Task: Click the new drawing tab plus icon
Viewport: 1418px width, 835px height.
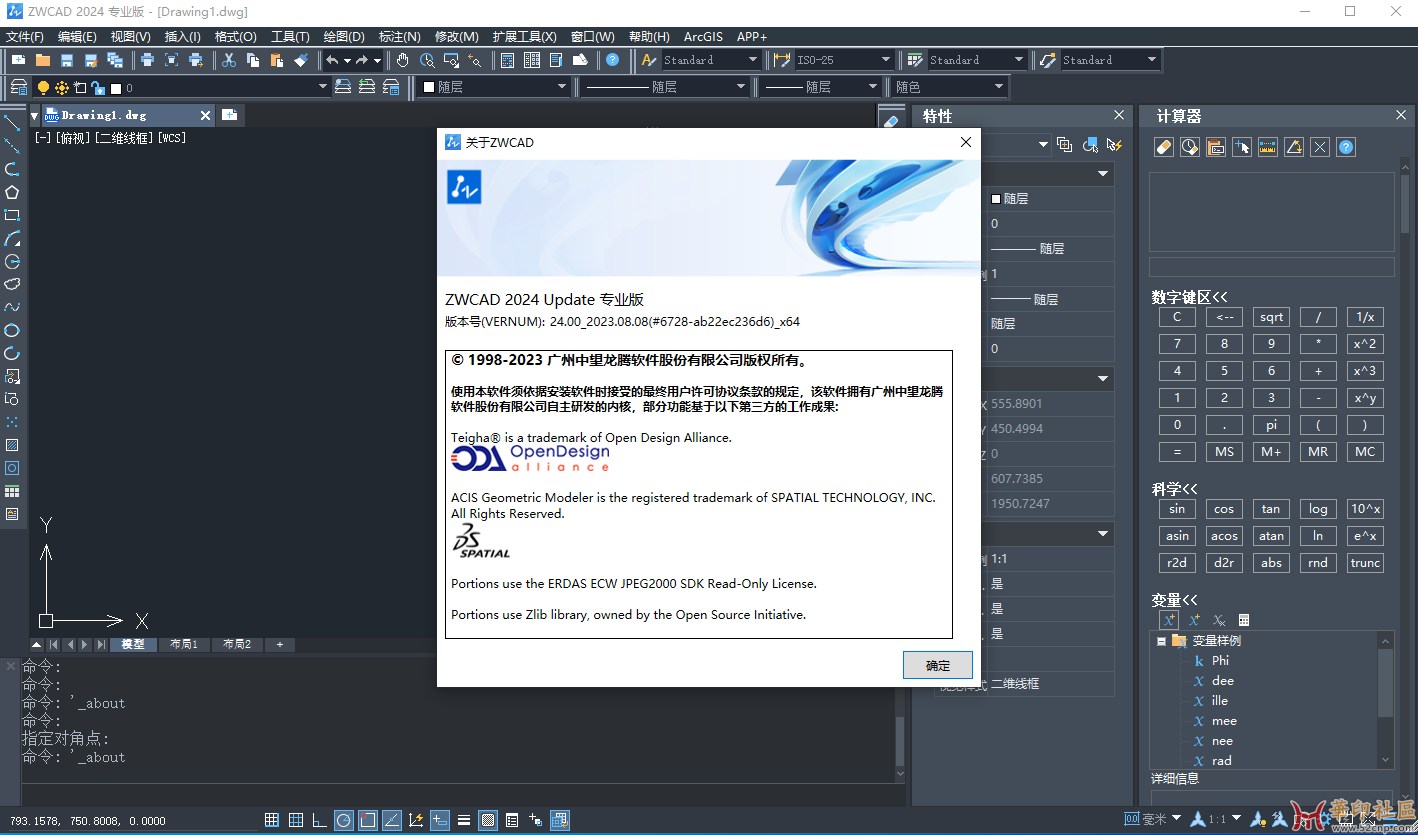Action: coord(229,115)
